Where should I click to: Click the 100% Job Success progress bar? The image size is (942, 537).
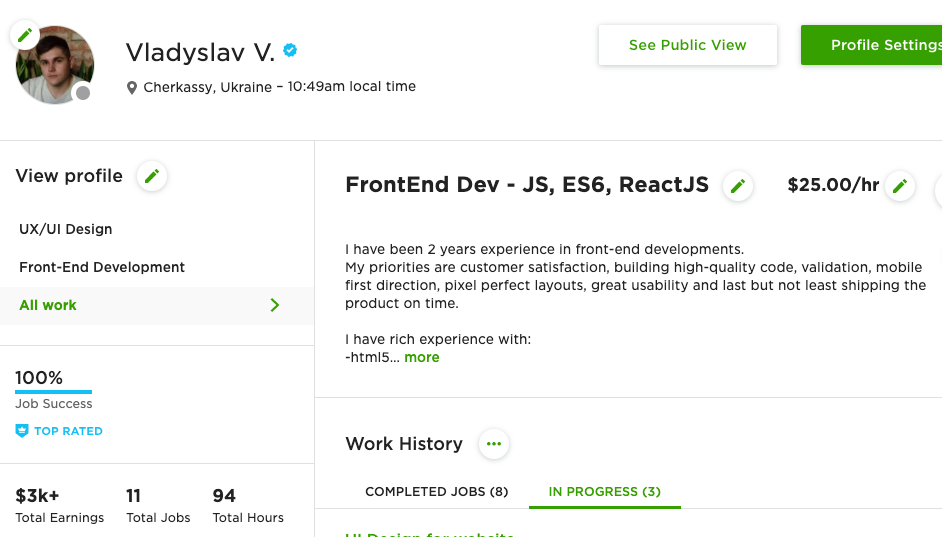point(53,392)
